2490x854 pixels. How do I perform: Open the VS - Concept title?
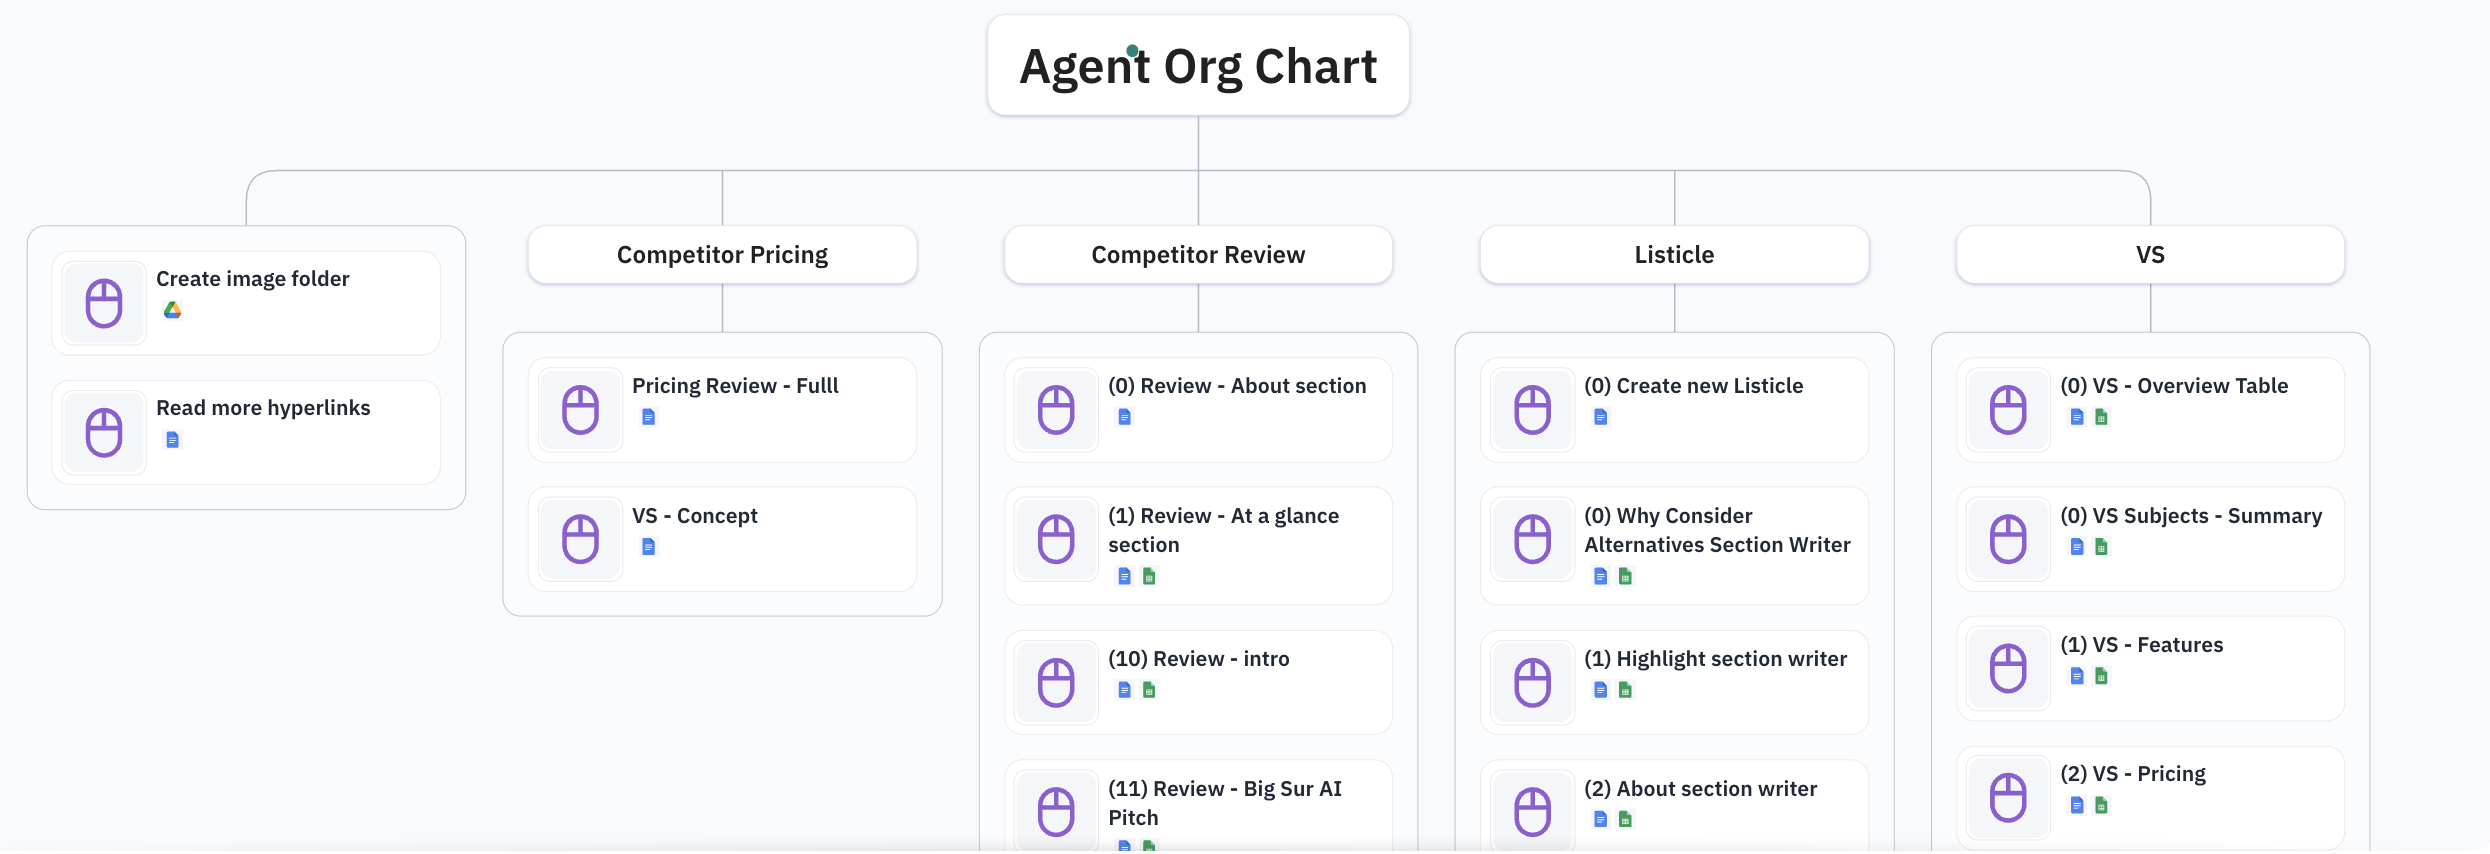point(695,516)
